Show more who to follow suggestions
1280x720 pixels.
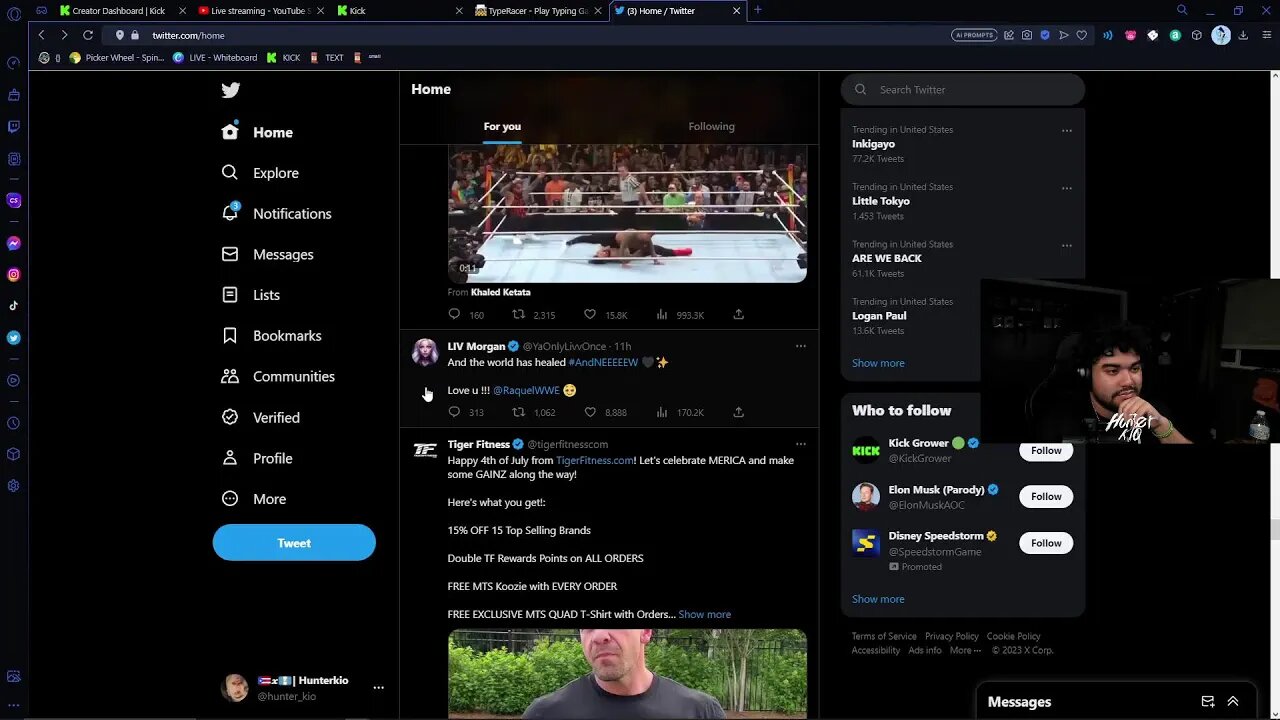(x=878, y=599)
